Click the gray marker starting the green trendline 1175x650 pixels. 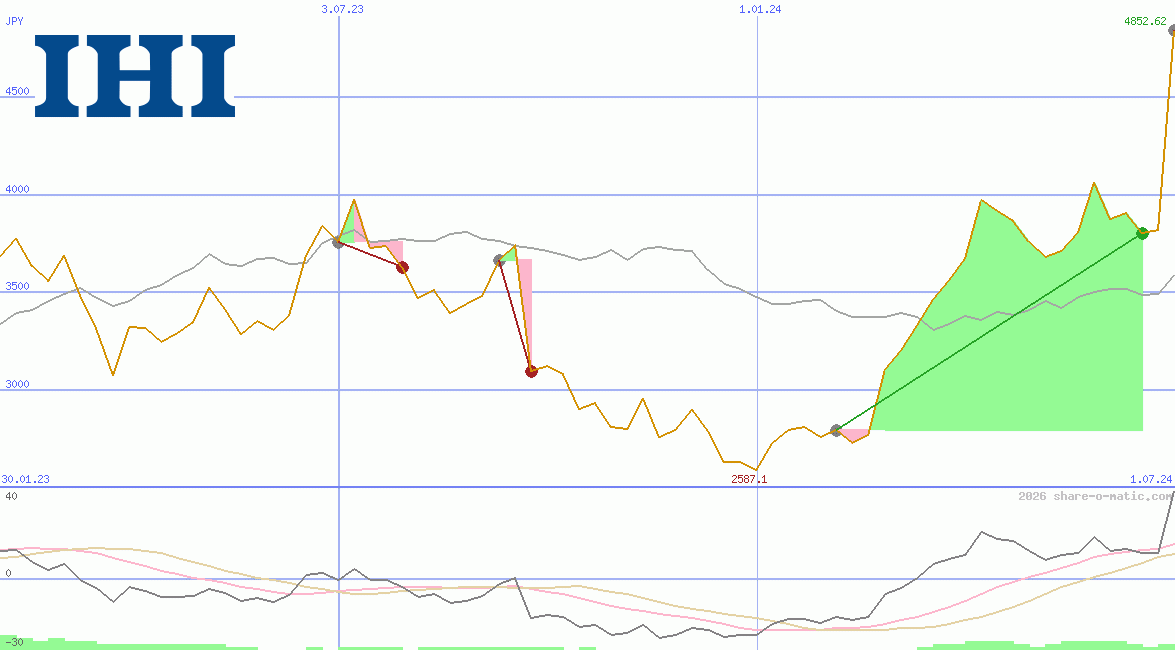click(835, 430)
